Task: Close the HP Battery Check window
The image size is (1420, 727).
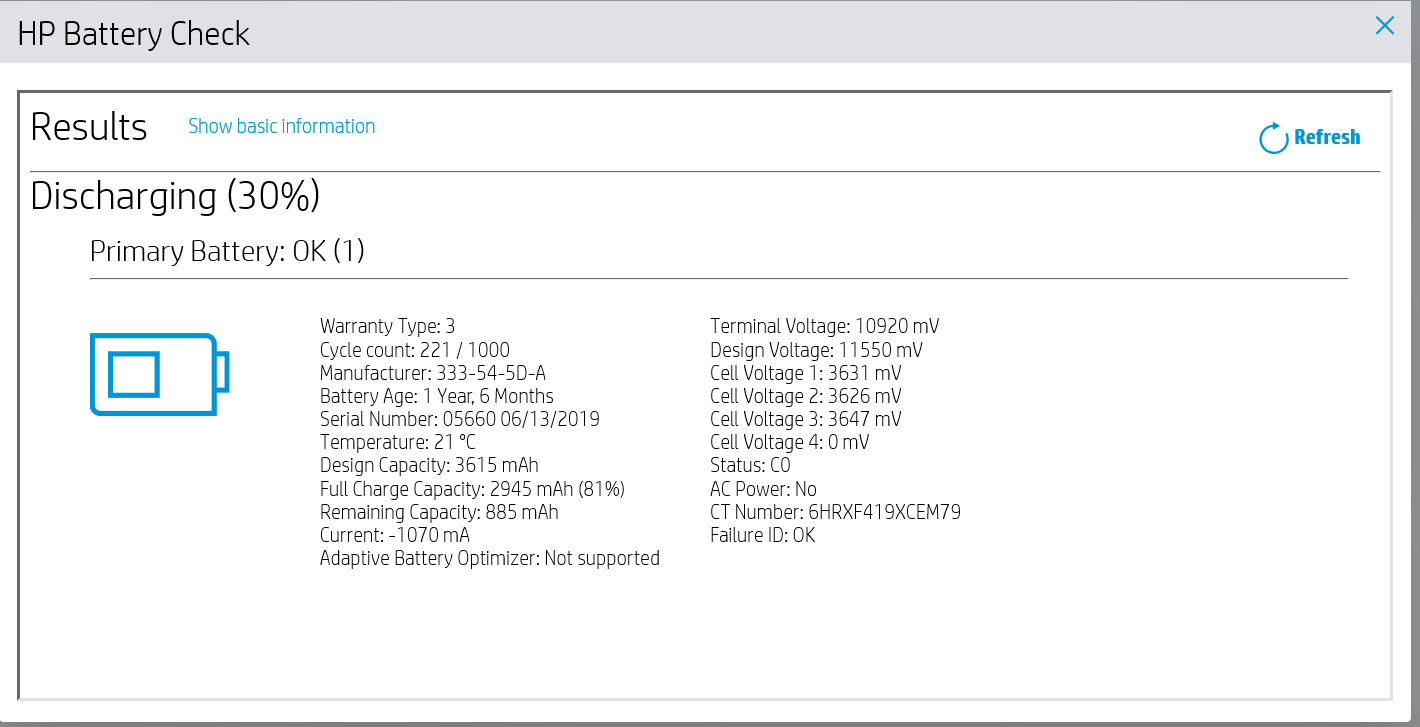Action: tap(1384, 26)
